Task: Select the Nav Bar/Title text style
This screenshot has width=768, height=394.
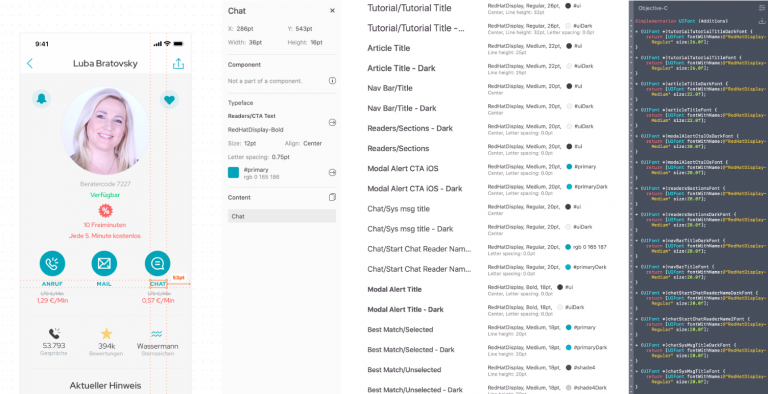Action: 390,88
